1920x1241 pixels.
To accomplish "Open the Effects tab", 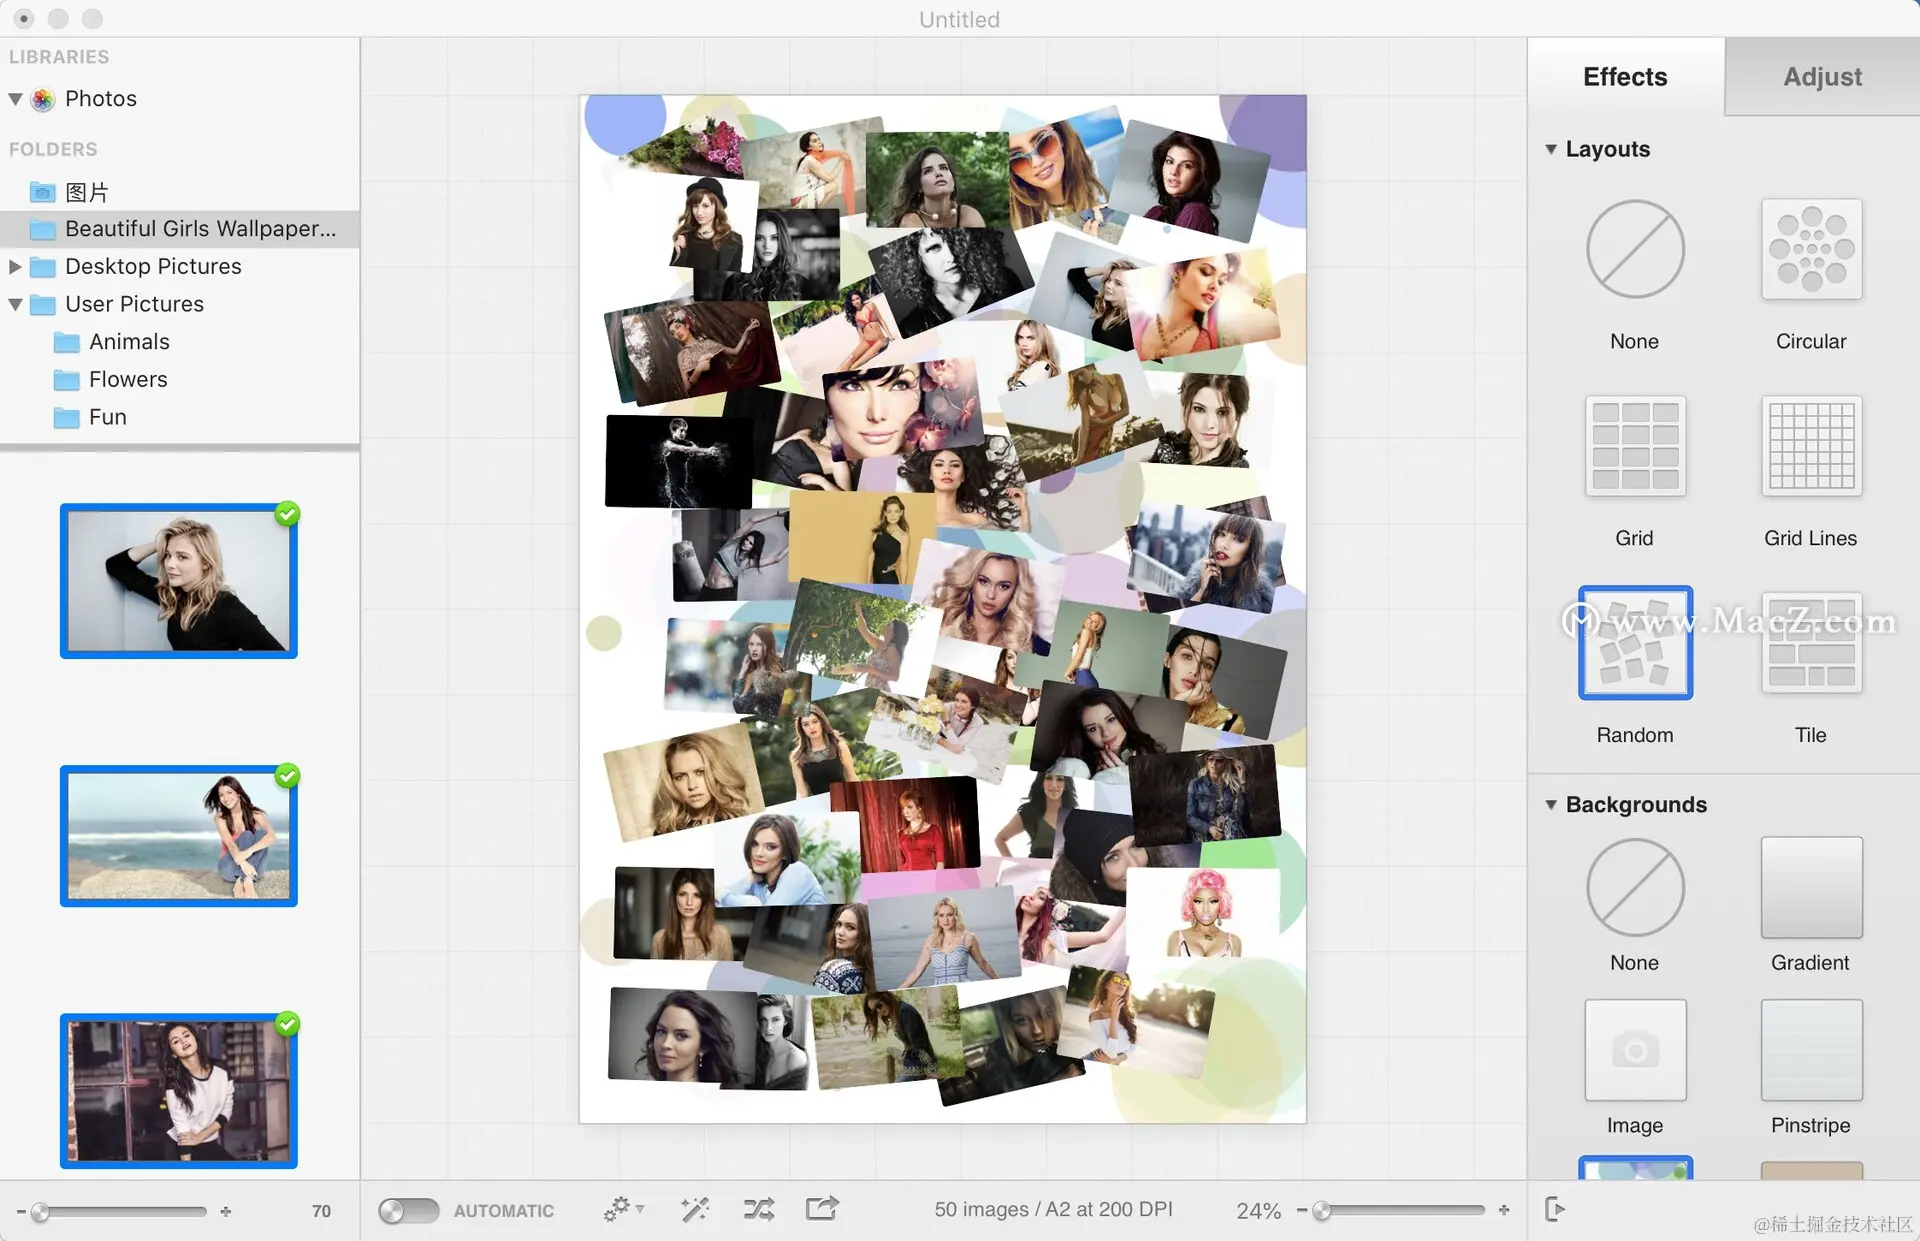I will (x=1625, y=77).
